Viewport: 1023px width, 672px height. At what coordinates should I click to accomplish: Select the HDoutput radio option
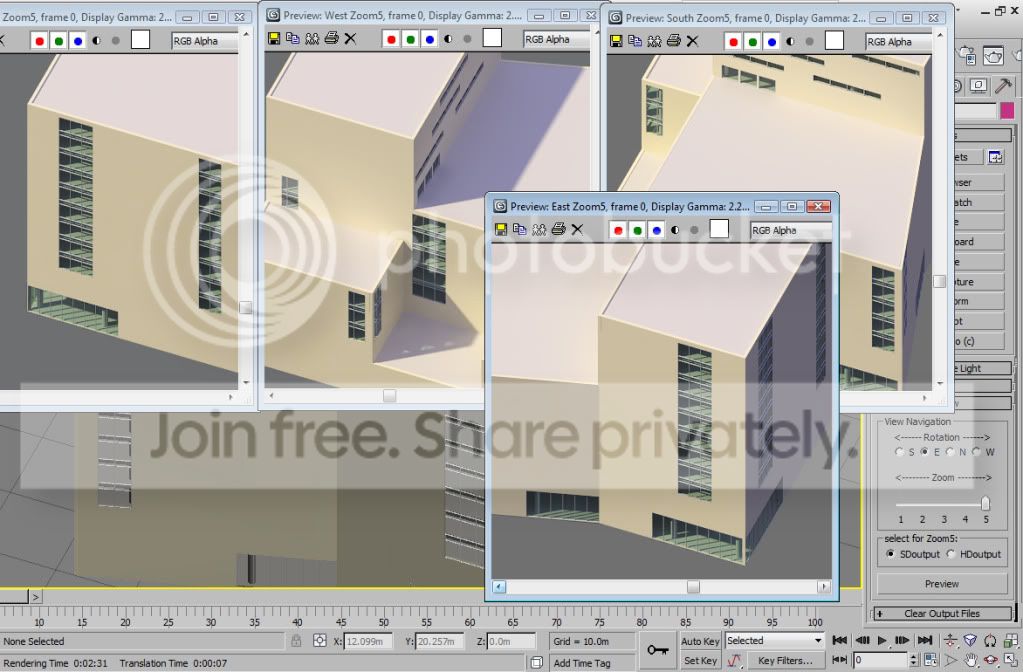tap(951, 554)
